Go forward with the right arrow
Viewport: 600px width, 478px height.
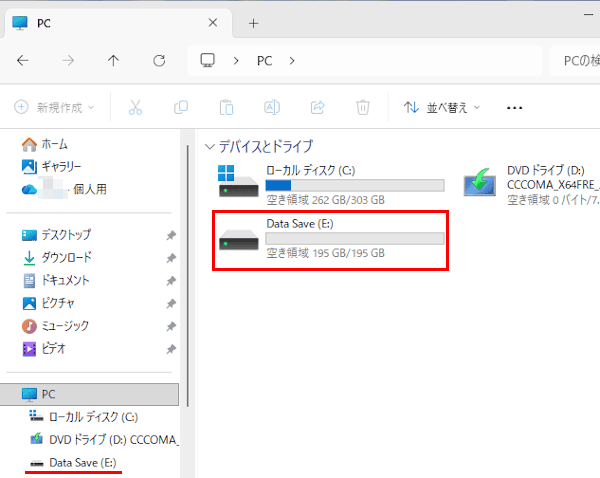coord(68,60)
